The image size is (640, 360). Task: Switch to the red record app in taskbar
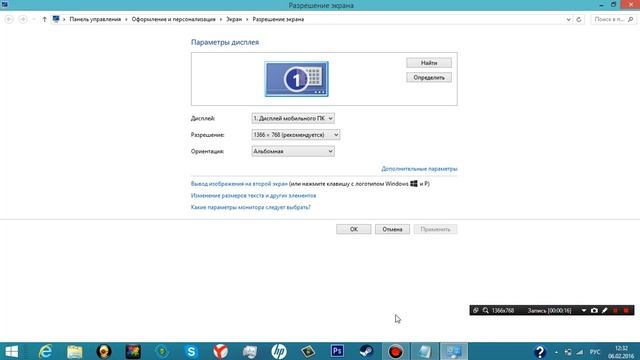tap(395, 351)
